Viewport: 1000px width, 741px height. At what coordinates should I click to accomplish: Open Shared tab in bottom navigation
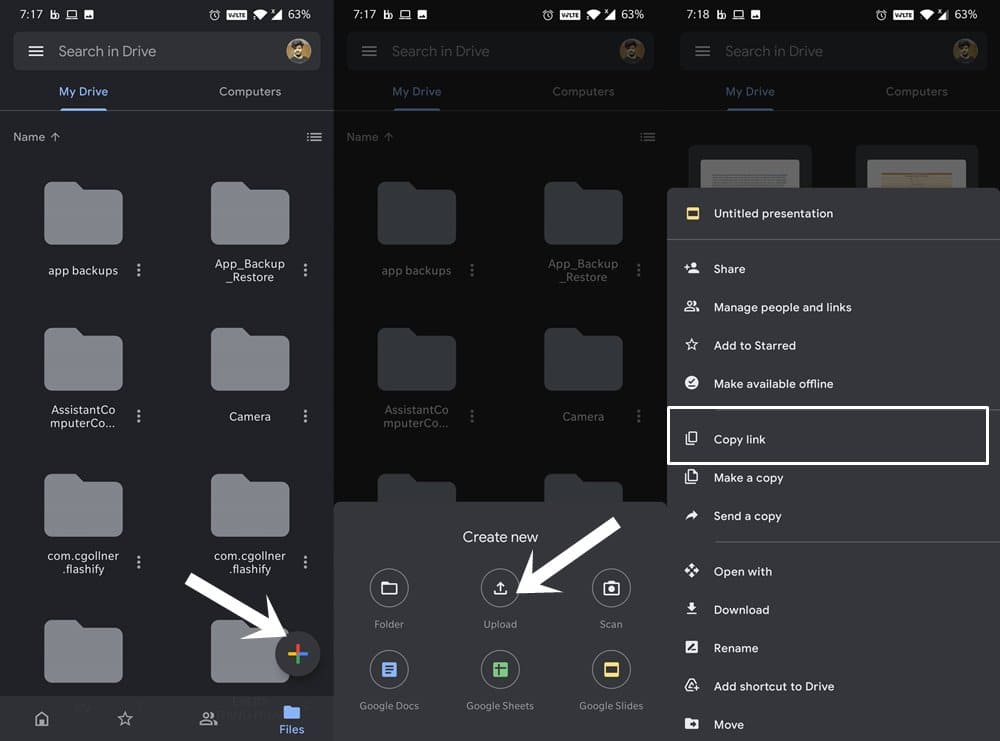pos(208,719)
